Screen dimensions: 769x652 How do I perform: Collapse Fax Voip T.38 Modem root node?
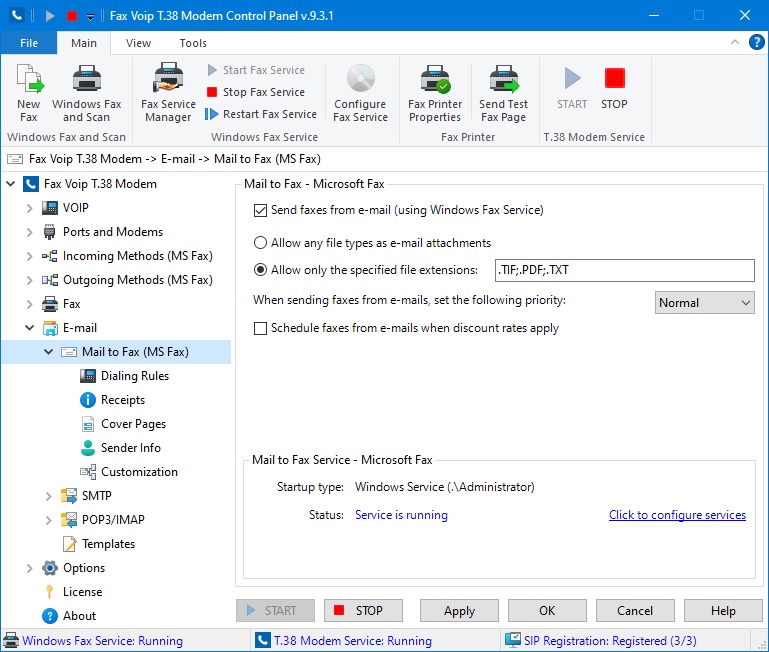point(11,184)
